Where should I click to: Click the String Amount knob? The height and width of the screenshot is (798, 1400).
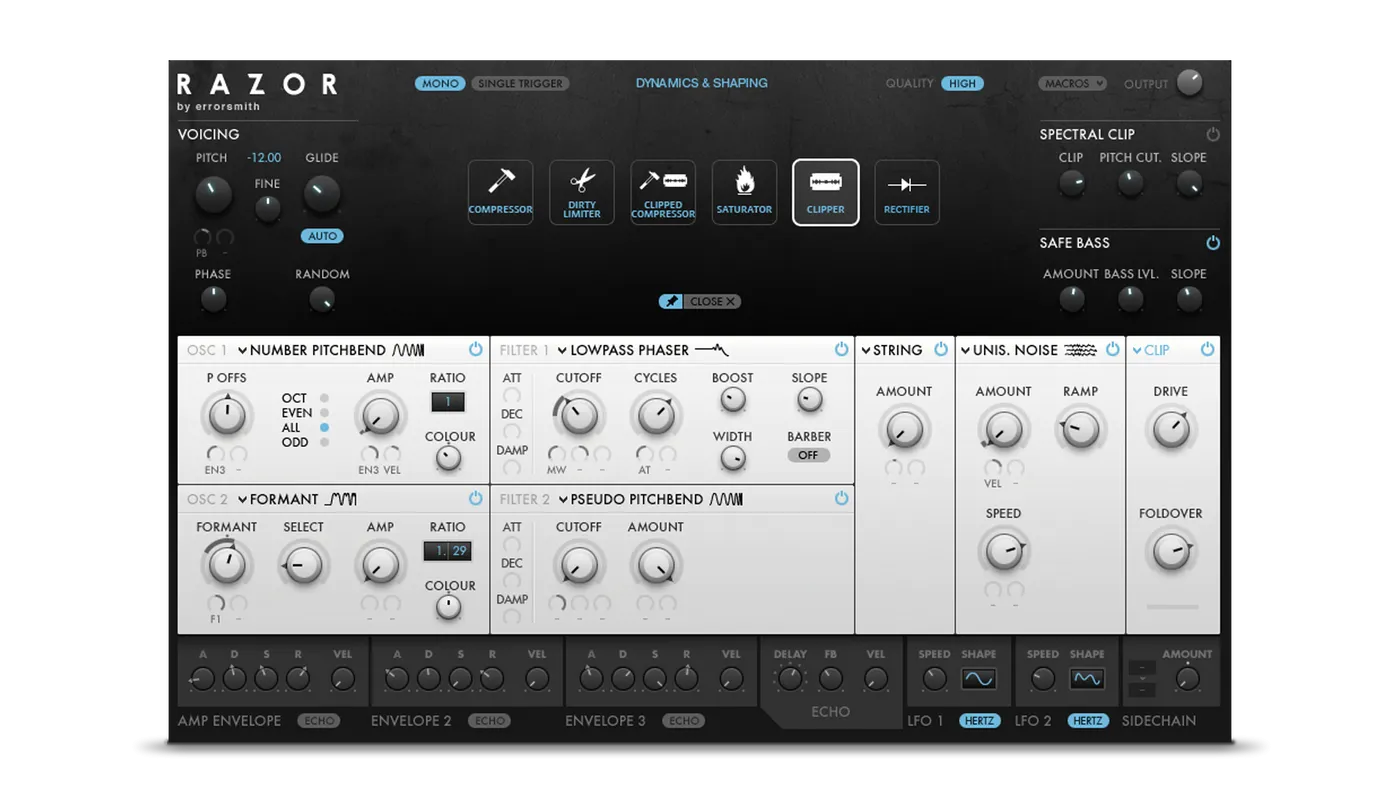(x=903, y=430)
